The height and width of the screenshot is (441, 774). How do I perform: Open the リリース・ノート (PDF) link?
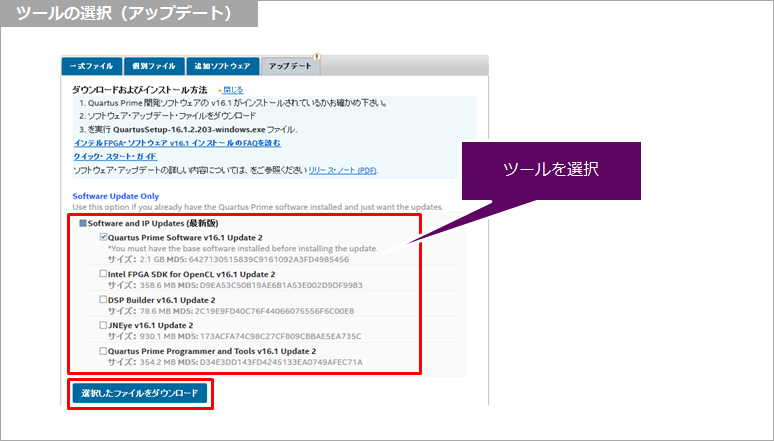pyautogui.click(x=343, y=170)
